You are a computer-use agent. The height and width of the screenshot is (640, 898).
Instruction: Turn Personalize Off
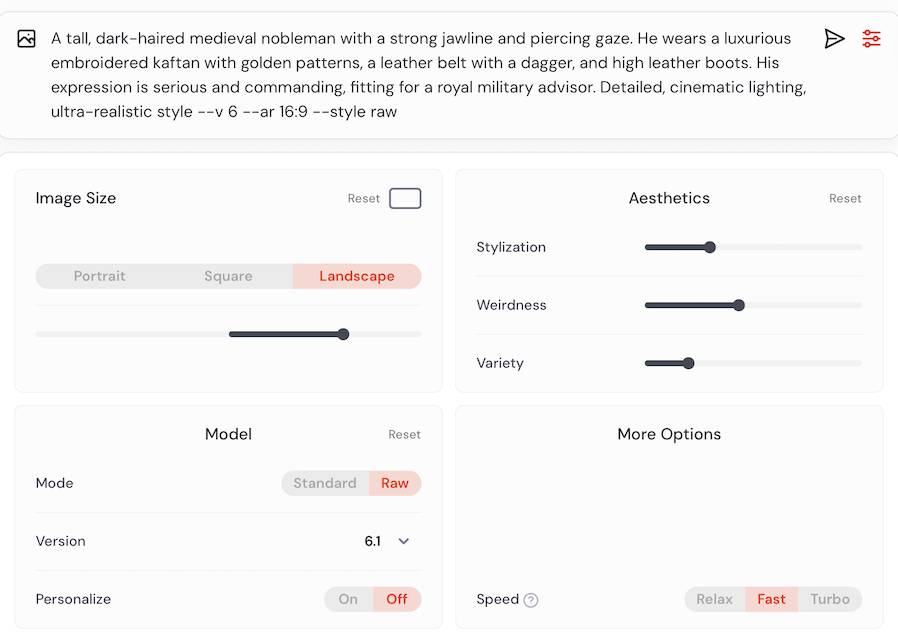click(x=397, y=599)
